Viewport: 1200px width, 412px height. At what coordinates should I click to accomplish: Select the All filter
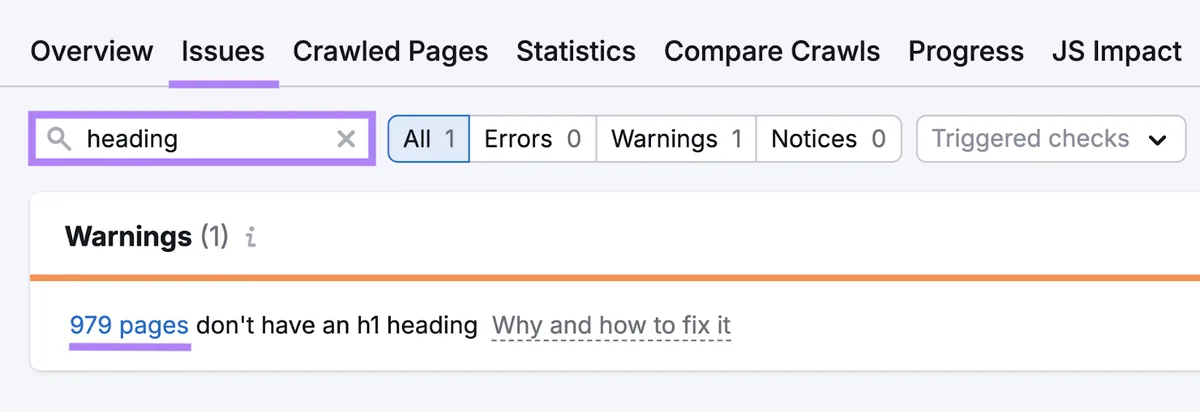tap(429, 139)
